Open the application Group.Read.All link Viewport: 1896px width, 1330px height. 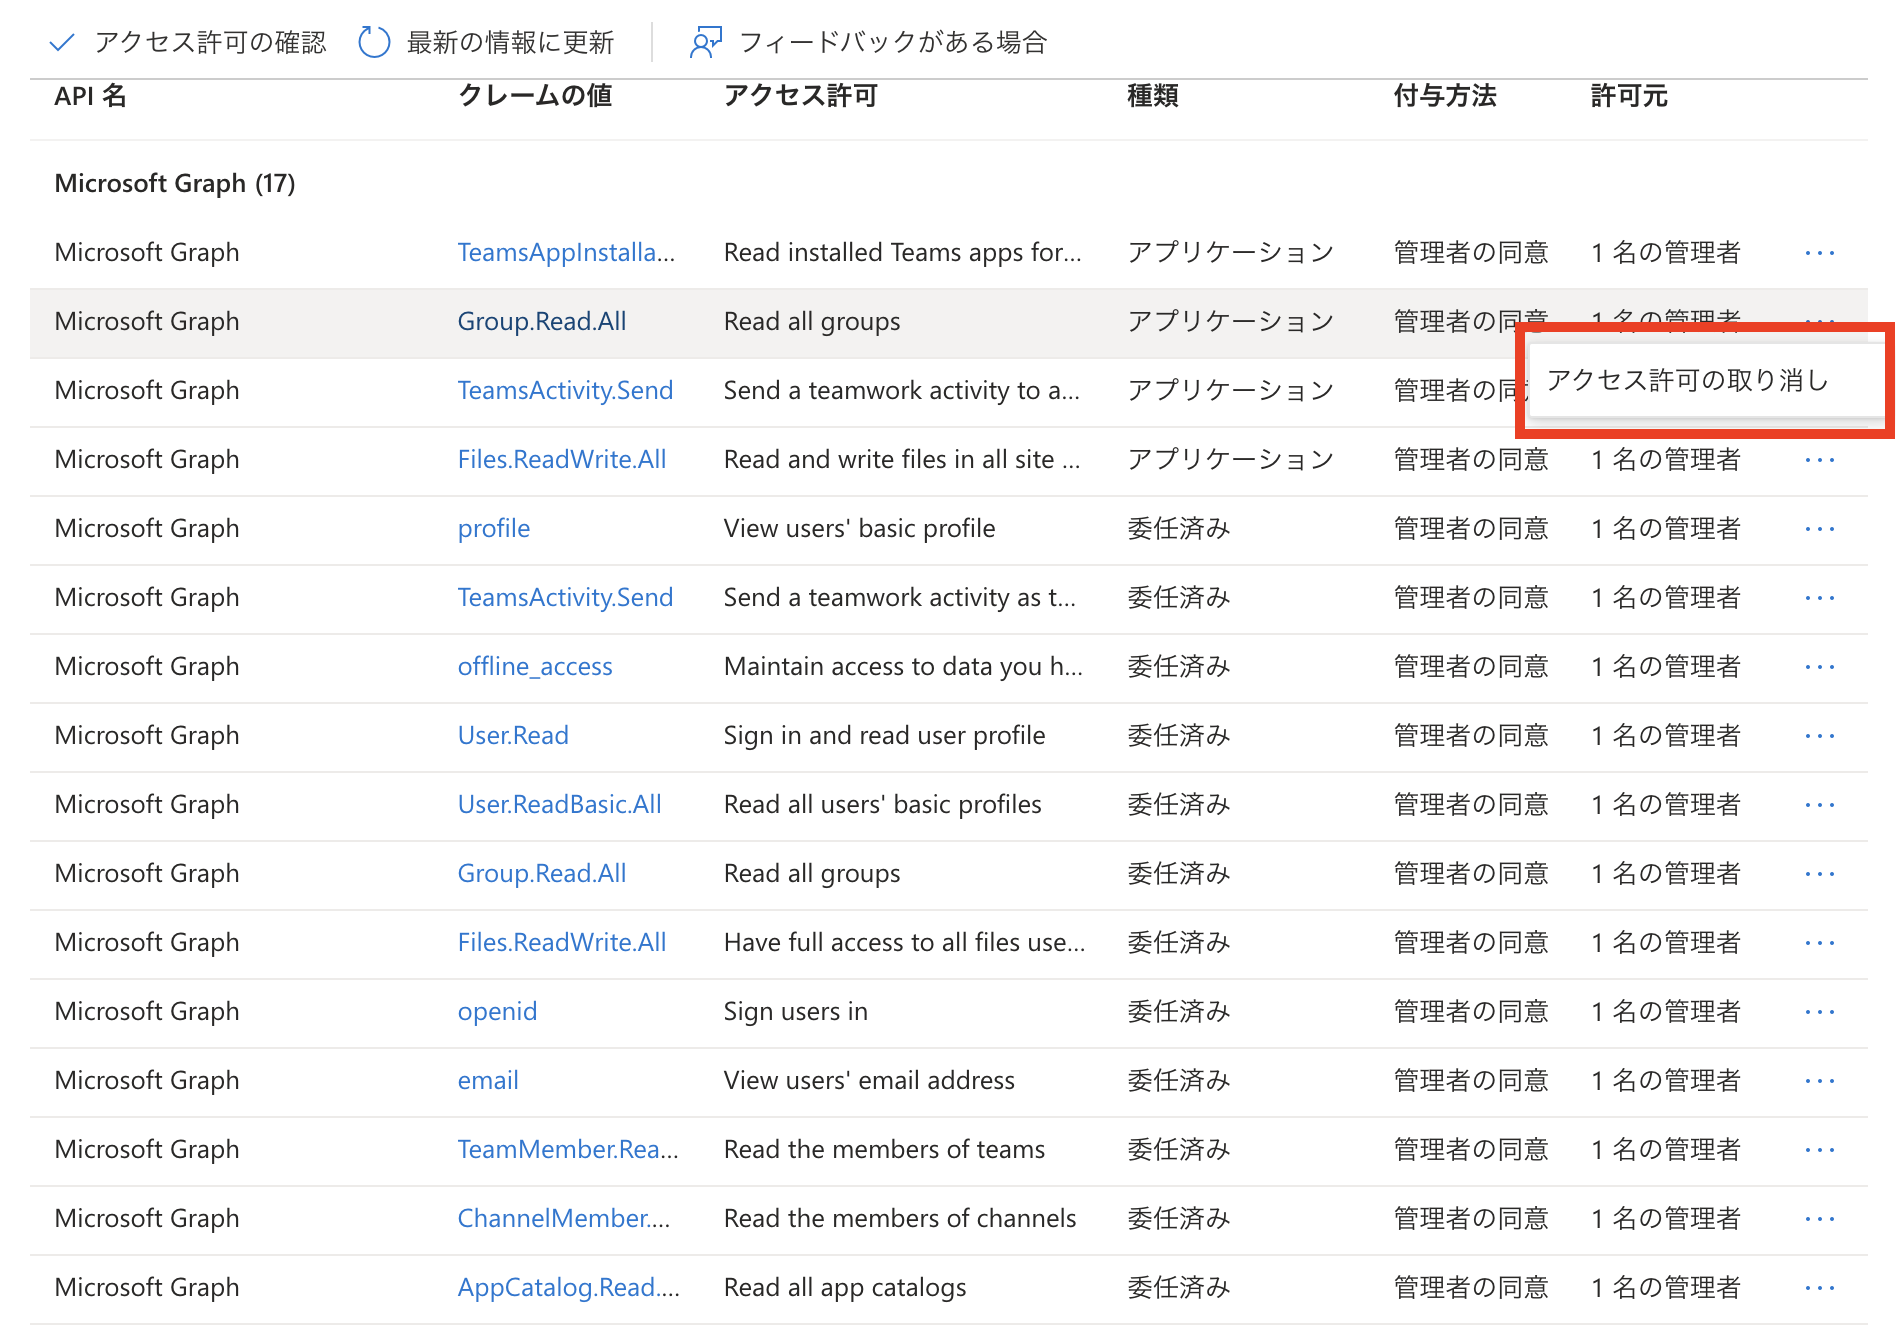542,321
